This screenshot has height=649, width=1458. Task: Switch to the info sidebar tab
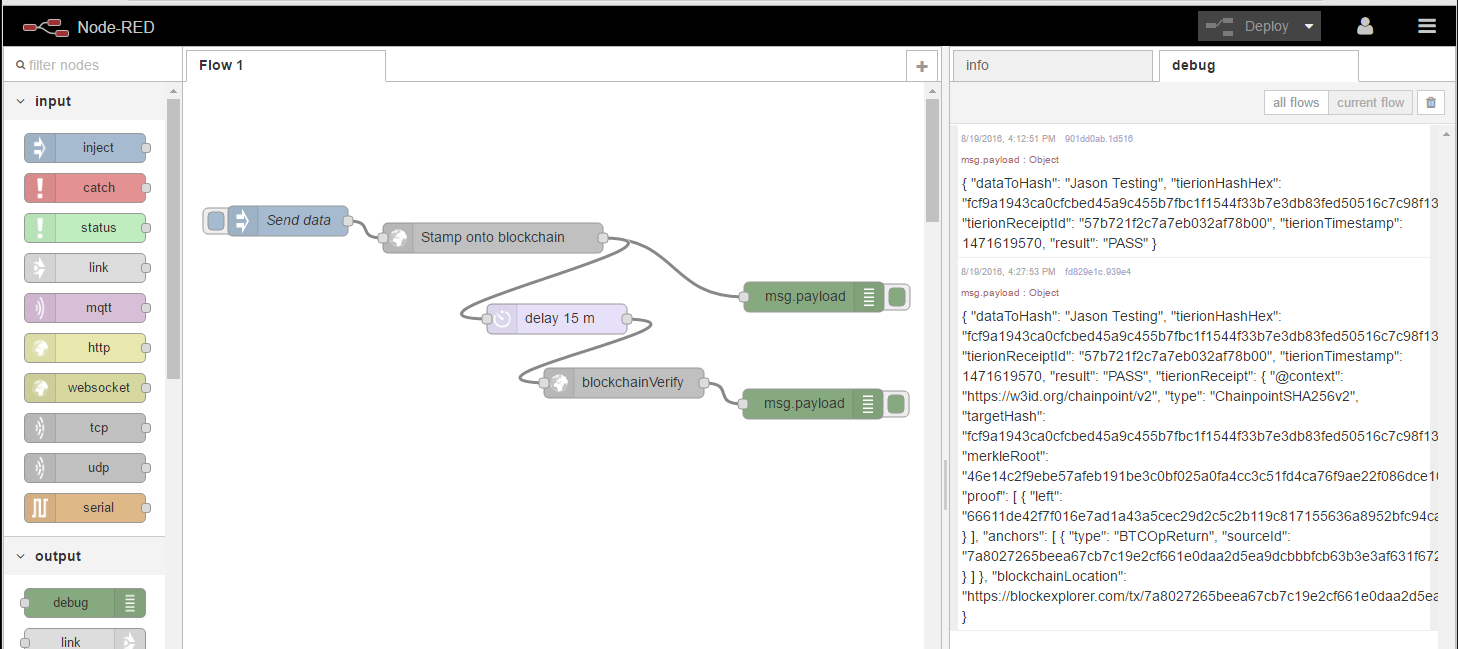tap(1052, 66)
